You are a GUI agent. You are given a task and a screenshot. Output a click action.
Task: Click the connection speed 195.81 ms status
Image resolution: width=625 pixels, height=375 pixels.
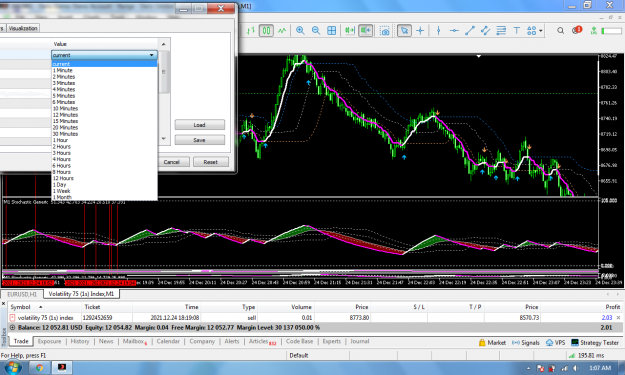coord(587,355)
